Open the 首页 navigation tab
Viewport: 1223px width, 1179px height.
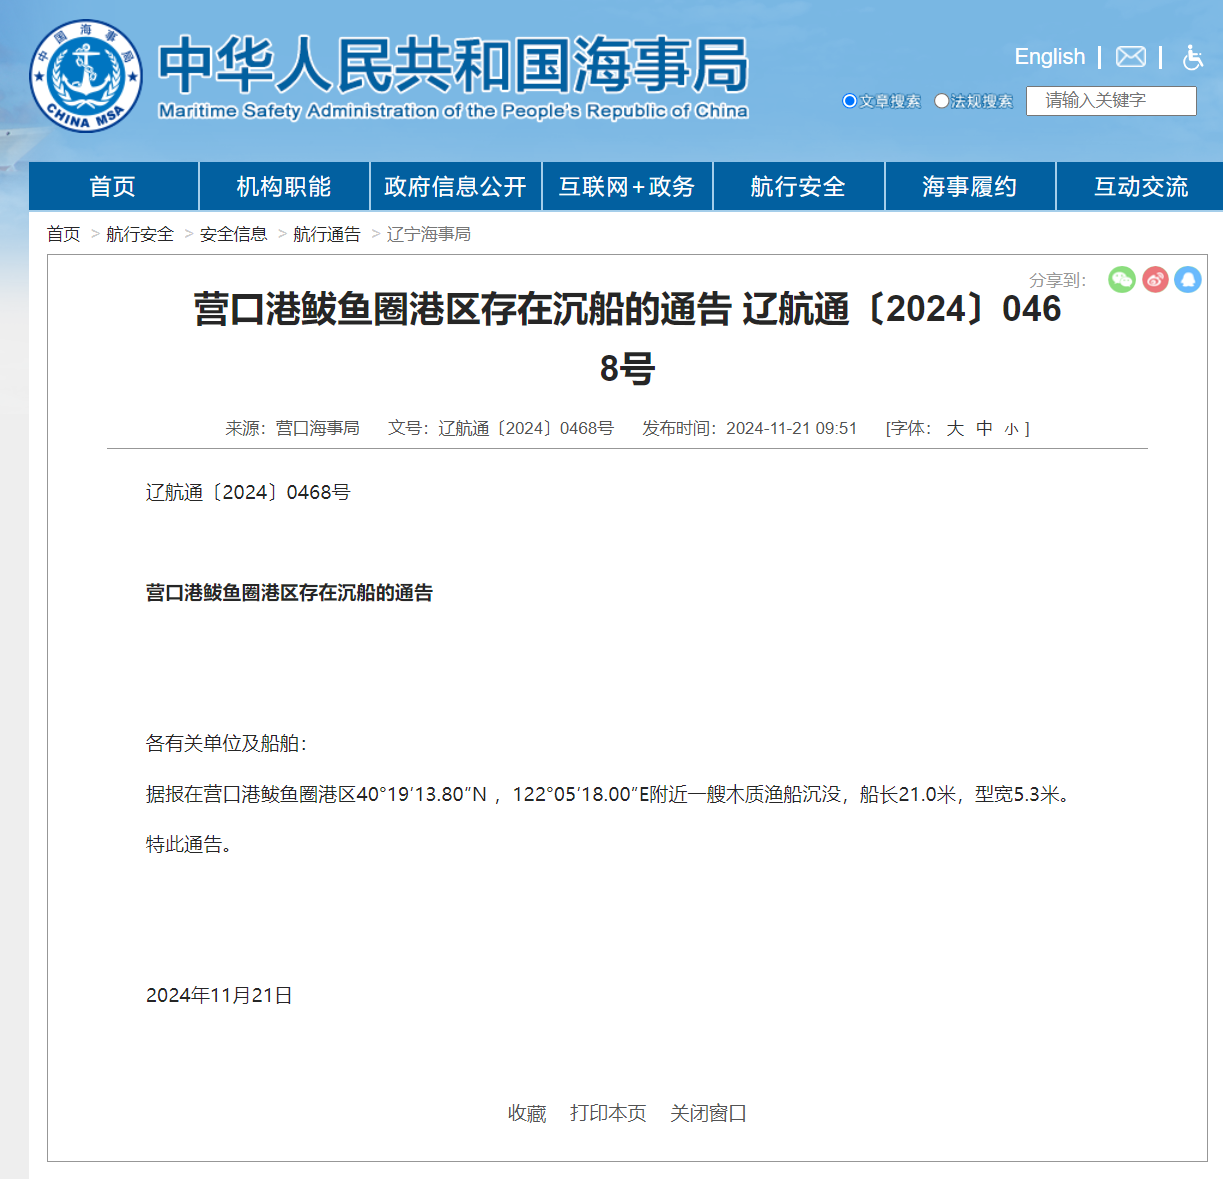click(x=113, y=187)
